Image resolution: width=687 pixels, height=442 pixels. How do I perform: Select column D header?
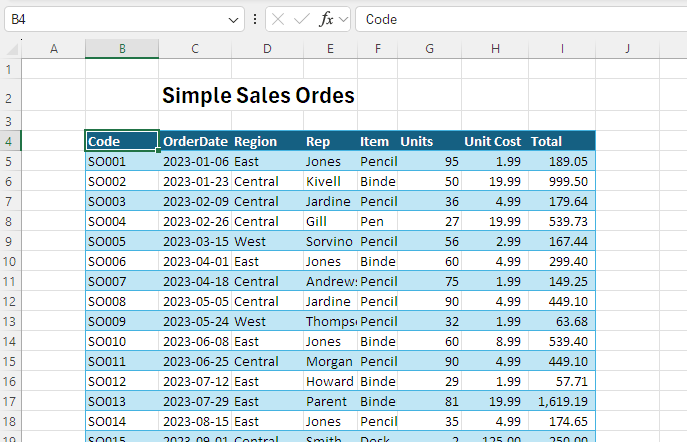pos(267,49)
